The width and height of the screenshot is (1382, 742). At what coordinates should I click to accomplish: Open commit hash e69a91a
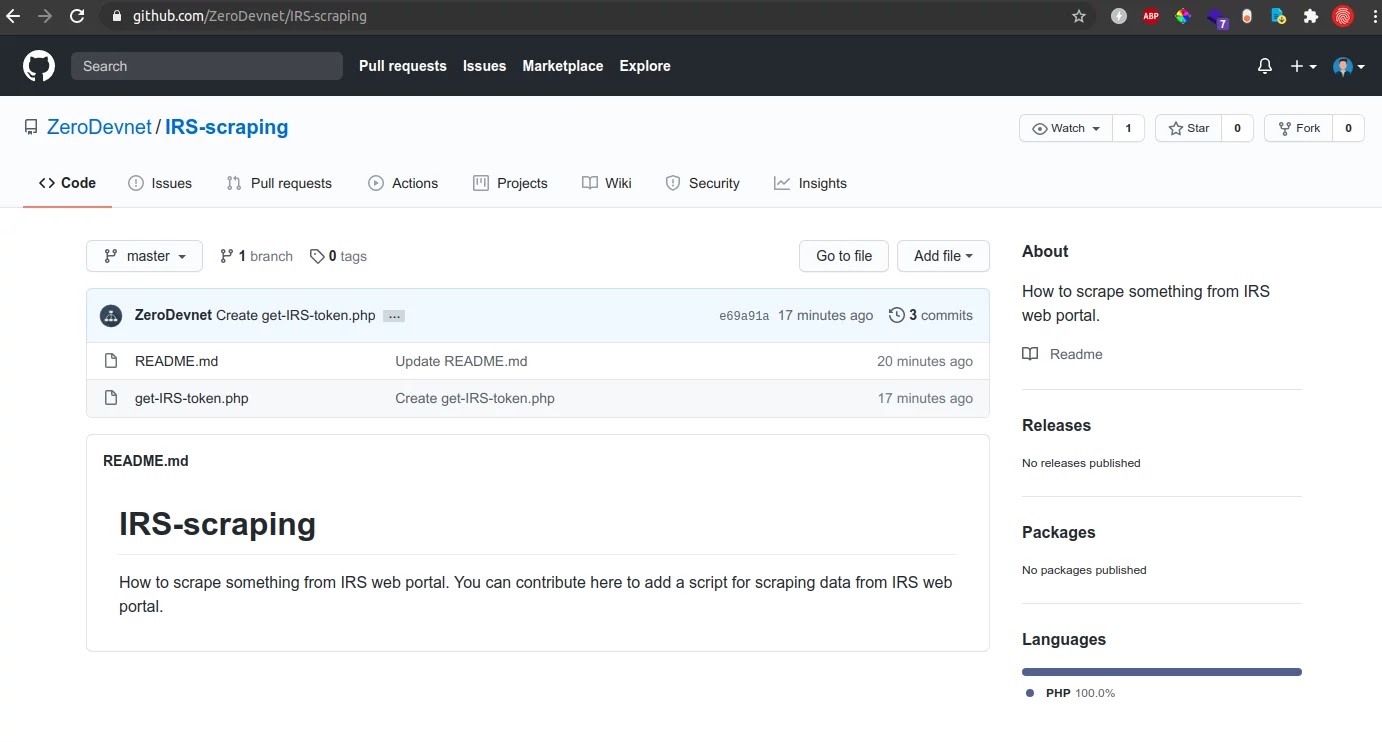(x=744, y=316)
